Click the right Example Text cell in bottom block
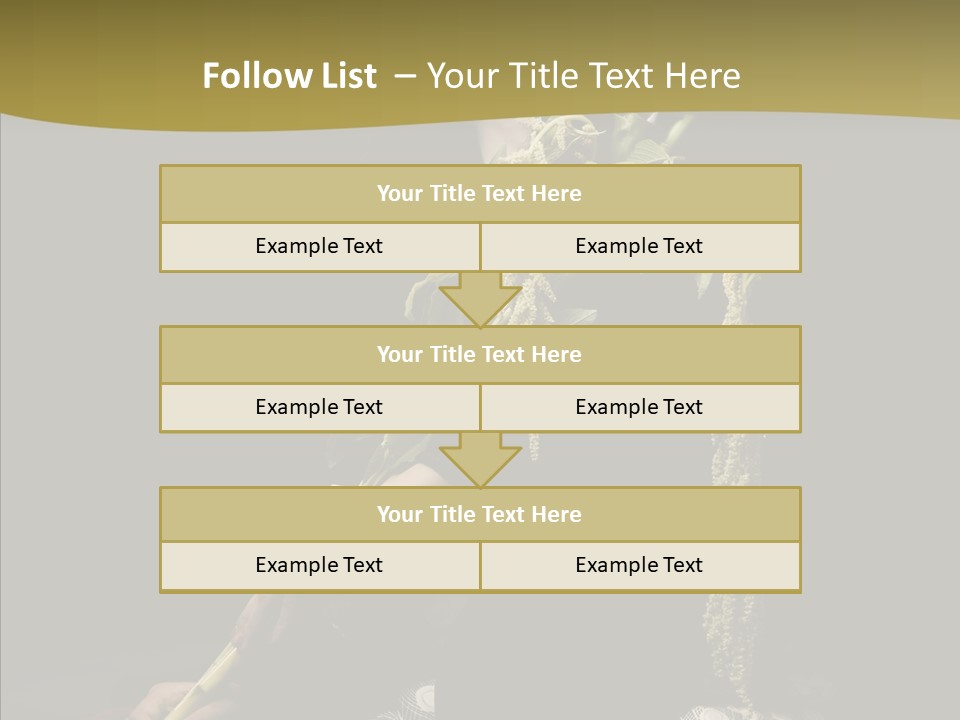The width and height of the screenshot is (960, 720). (639, 566)
